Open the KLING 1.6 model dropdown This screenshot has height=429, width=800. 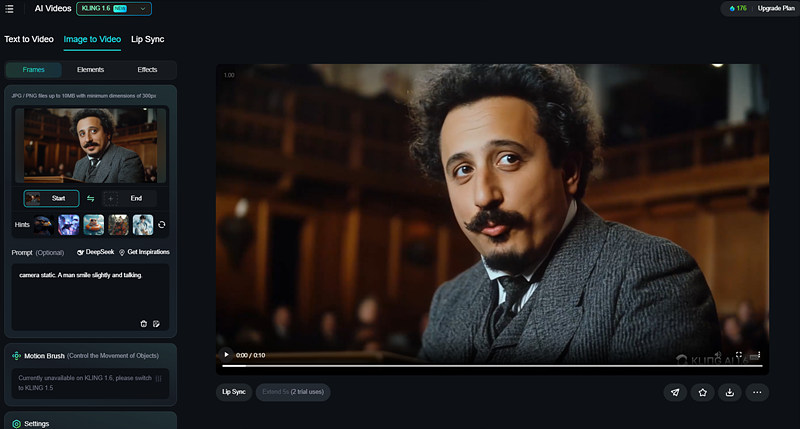[114, 9]
